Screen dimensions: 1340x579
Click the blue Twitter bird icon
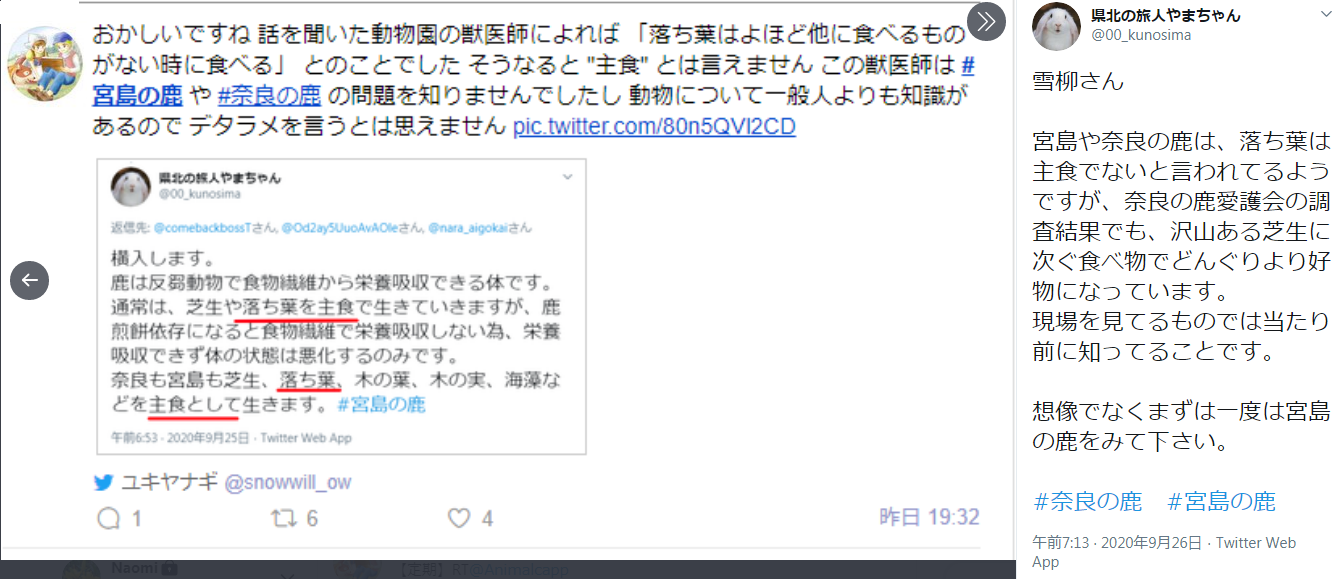click(x=104, y=483)
